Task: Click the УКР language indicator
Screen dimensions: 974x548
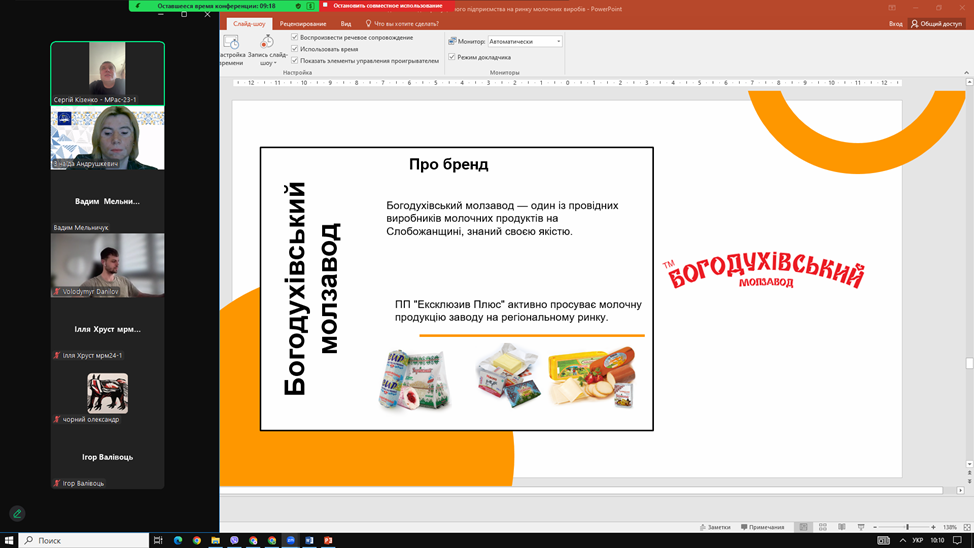Action: 917,540
